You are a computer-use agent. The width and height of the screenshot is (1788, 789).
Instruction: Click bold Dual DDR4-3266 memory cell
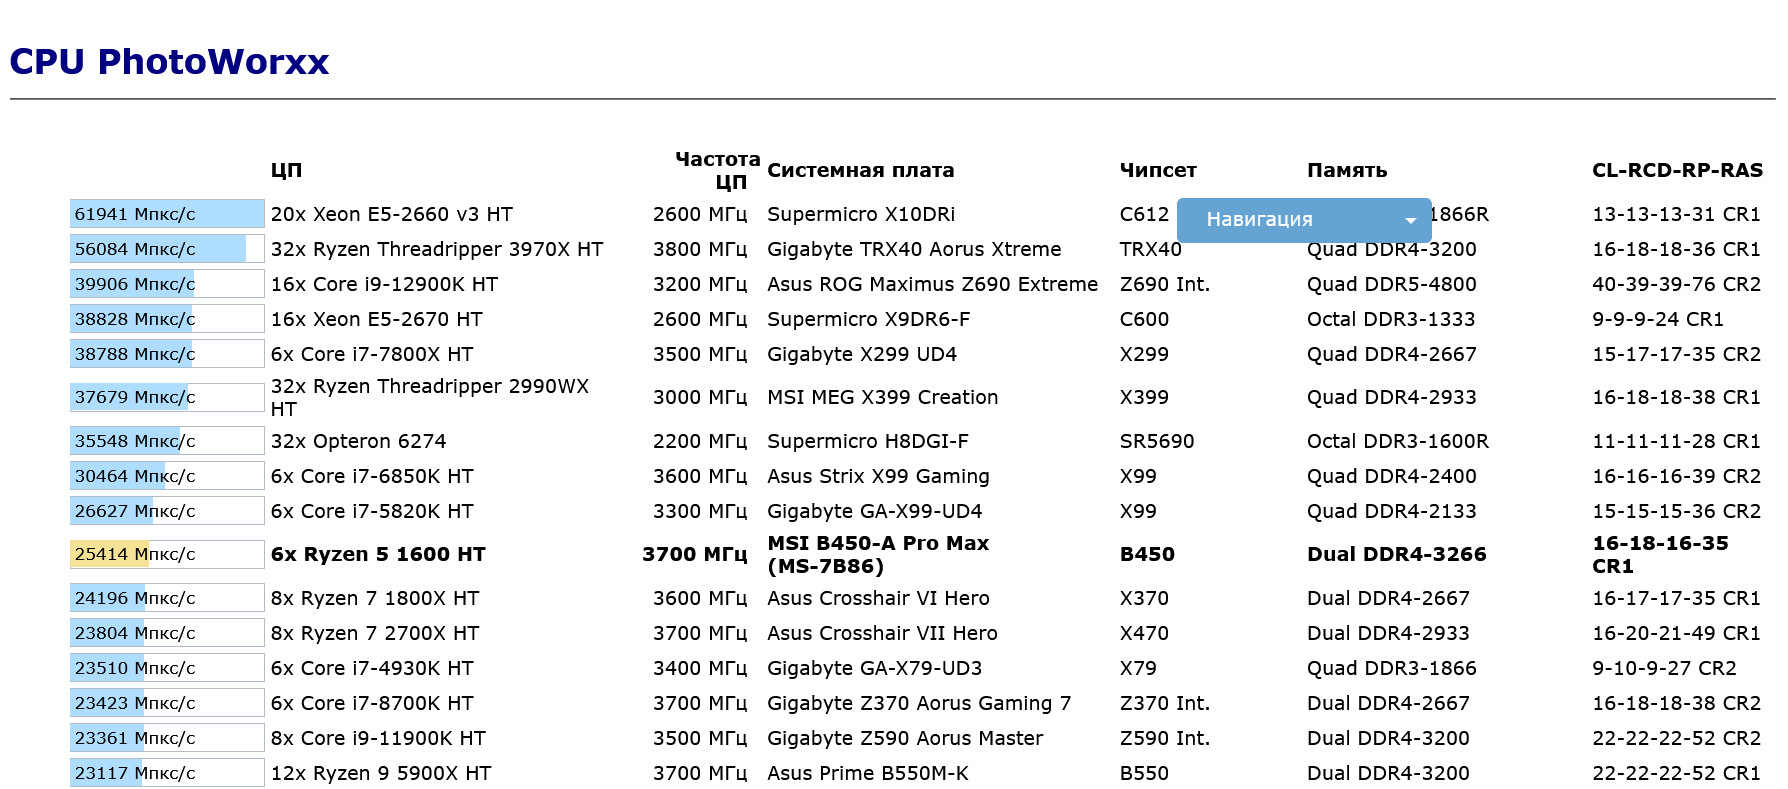1397,554
